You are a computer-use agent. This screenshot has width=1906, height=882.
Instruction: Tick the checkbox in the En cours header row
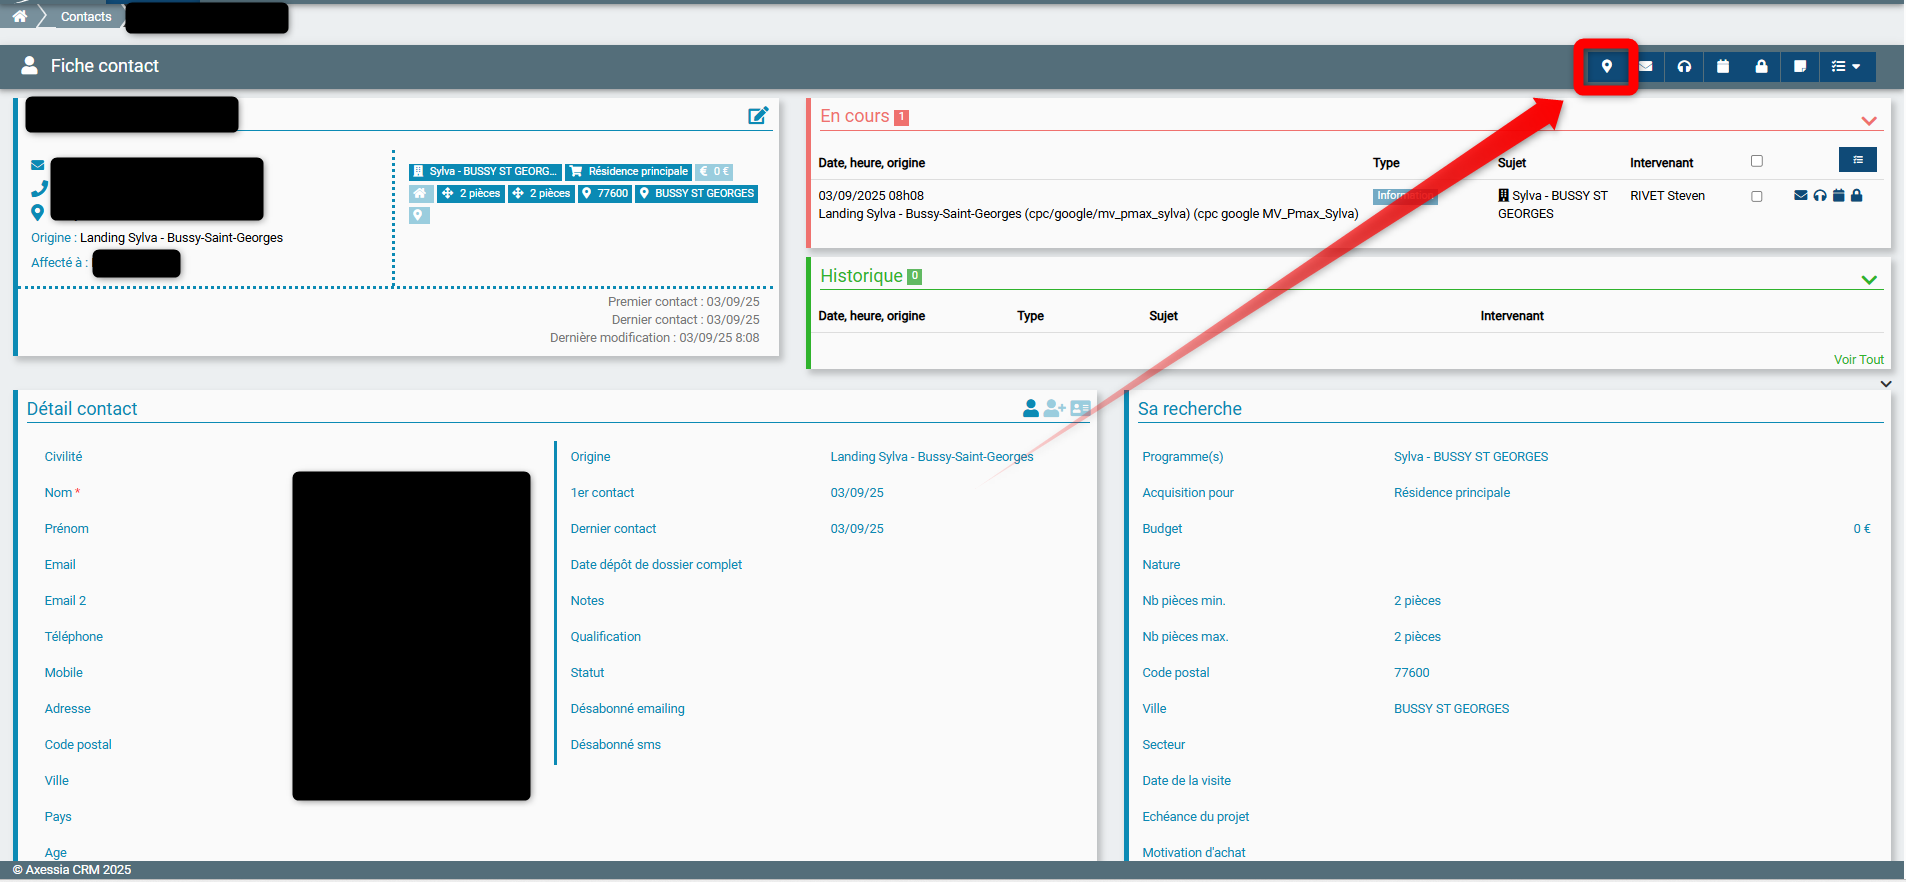pos(1757,161)
